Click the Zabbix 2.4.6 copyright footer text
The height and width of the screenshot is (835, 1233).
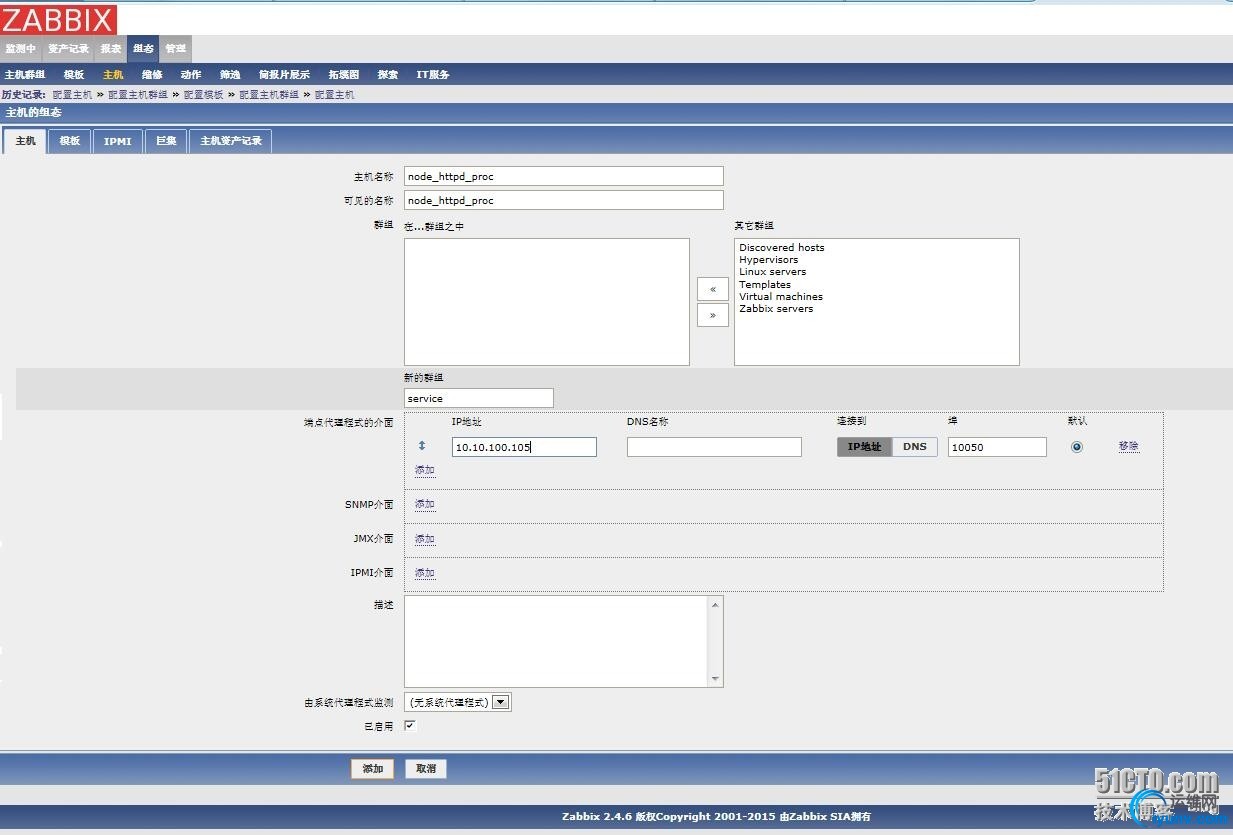point(716,816)
